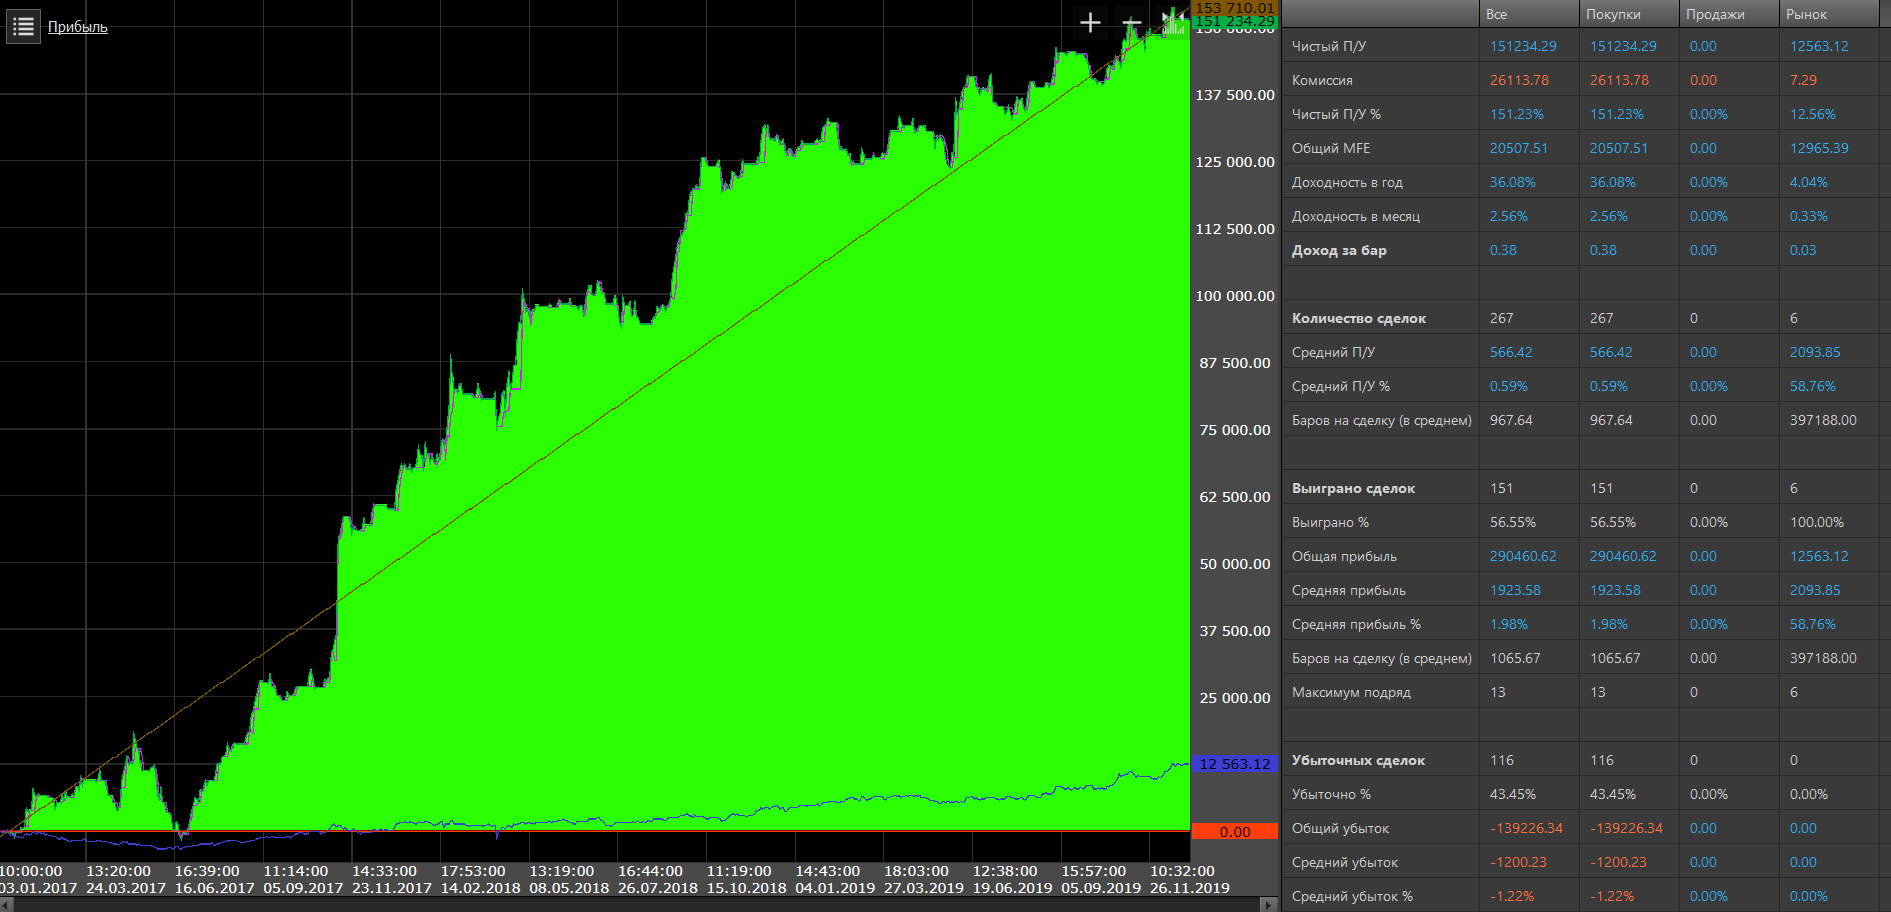The image size is (1891, 912).
Task: Click the orange 153 710.01 price label
Action: coord(1235,7)
